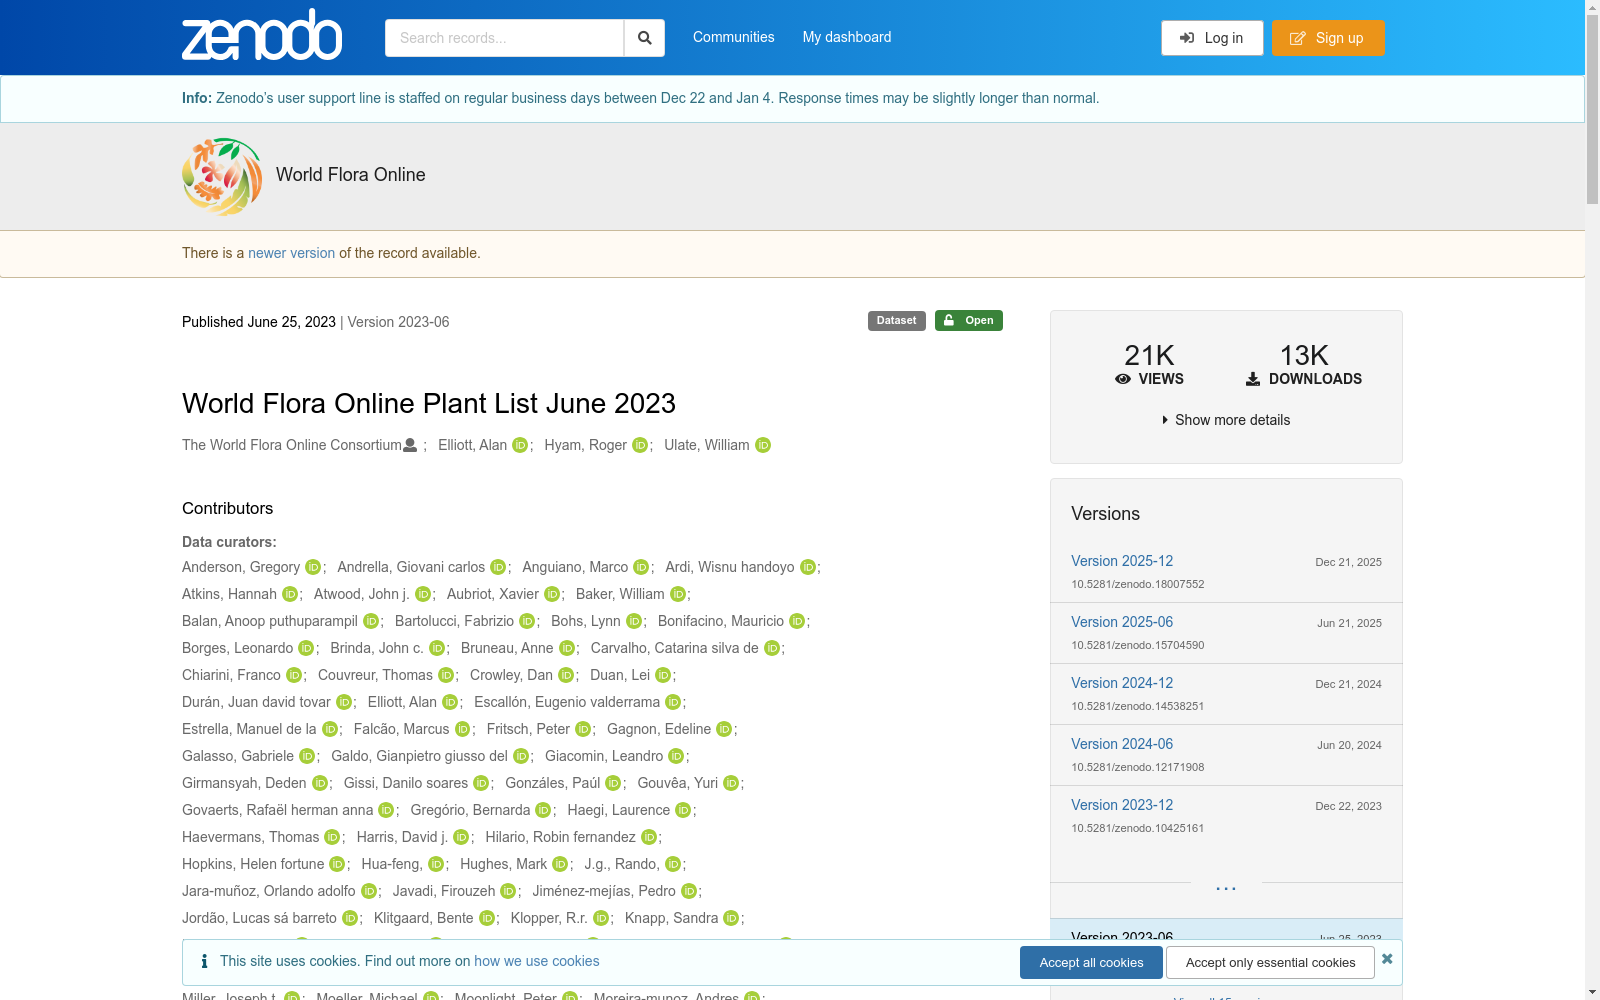Accept only essential cookies
This screenshot has height=1000, width=1600.
point(1270,963)
